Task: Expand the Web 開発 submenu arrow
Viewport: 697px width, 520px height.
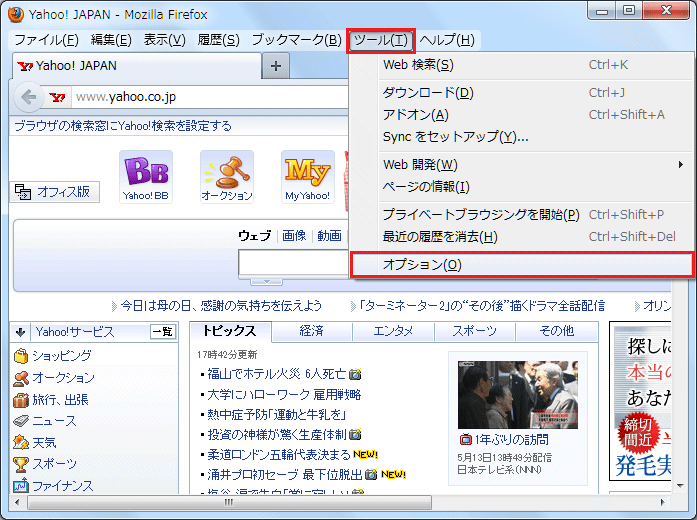Action: tap(681, 165)
